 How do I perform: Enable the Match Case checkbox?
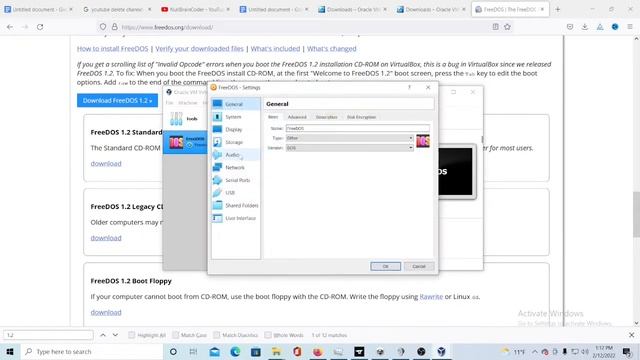click(176, 335)
